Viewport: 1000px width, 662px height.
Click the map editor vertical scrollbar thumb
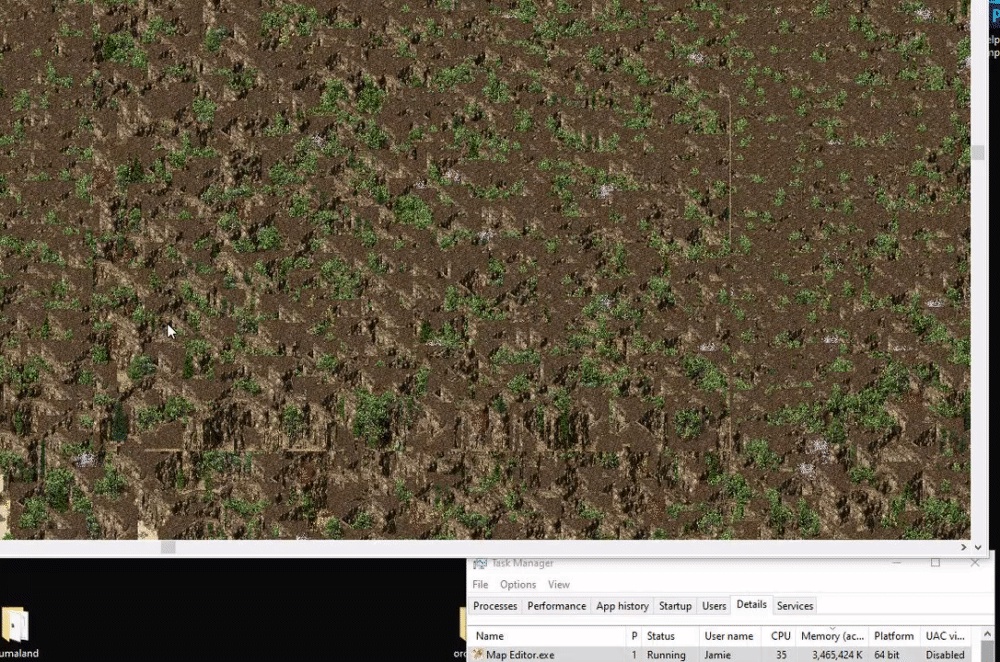point(978,153)
